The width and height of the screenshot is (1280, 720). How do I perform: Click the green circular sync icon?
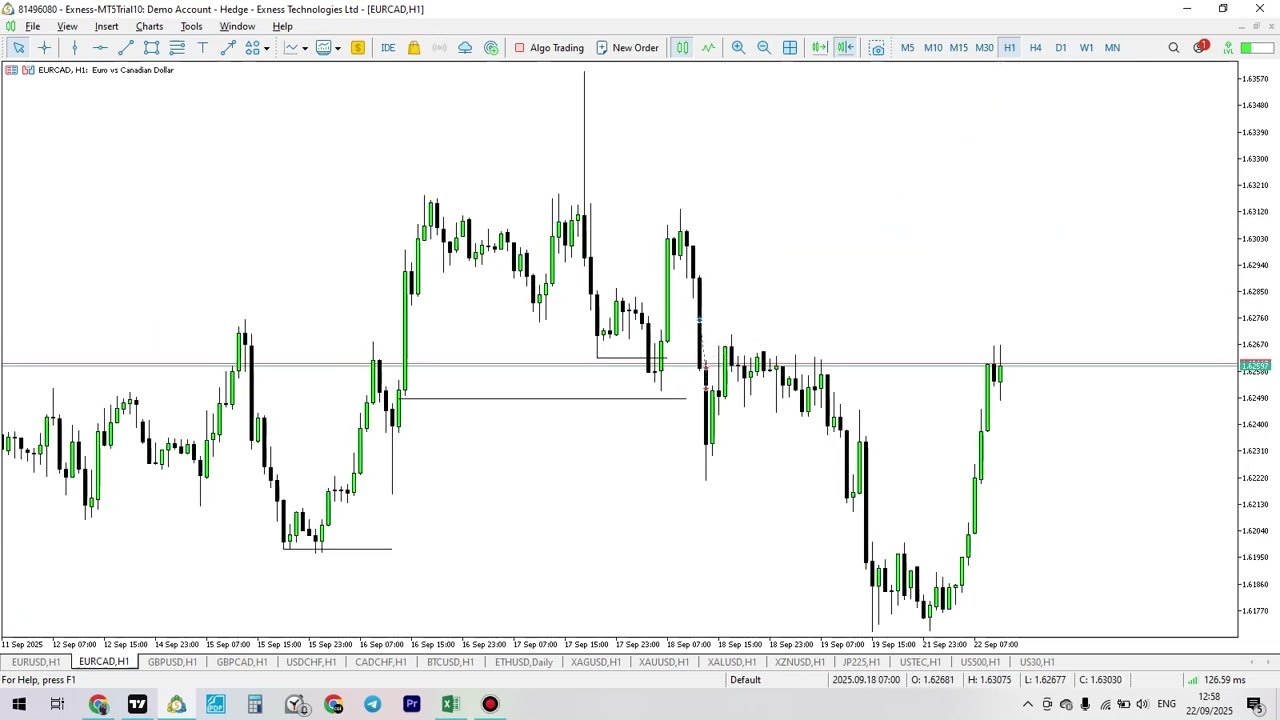coord(491,48)
